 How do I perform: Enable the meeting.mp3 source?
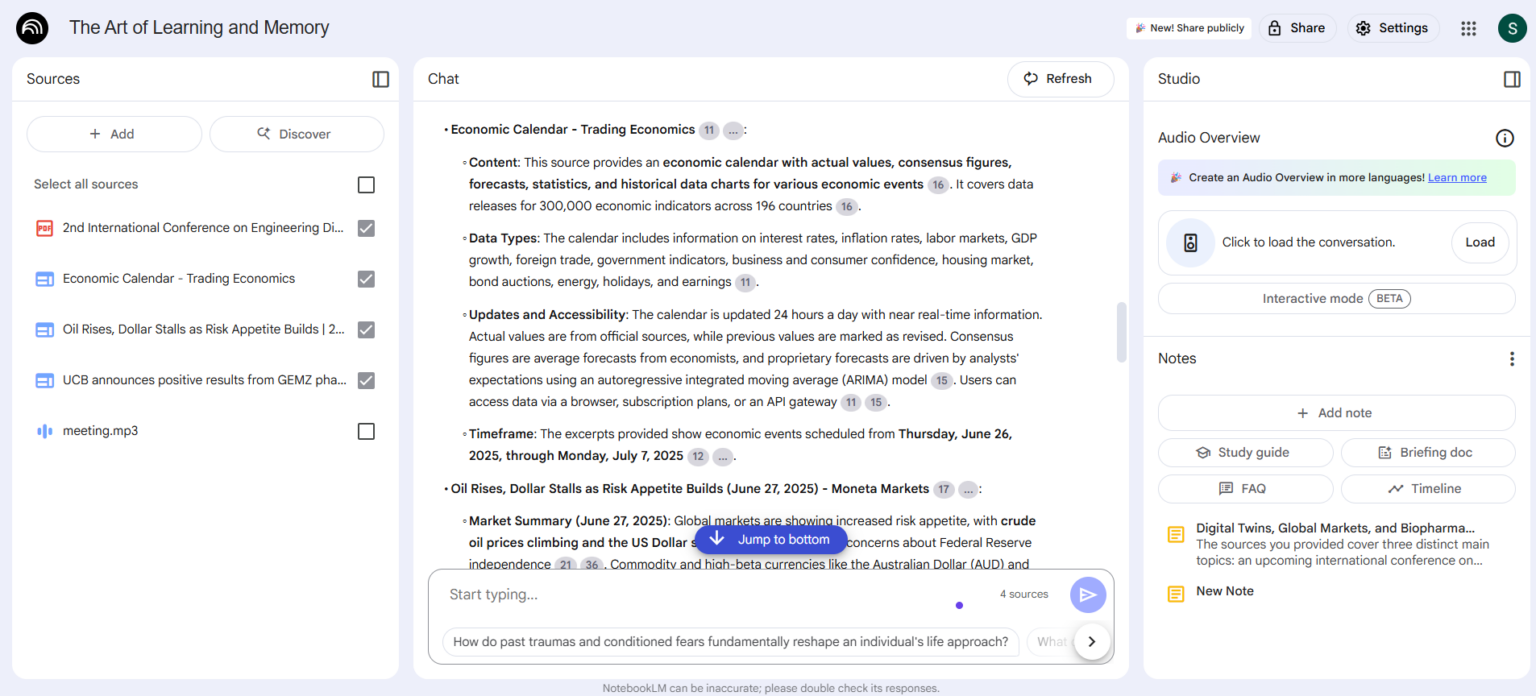point(366,430)
